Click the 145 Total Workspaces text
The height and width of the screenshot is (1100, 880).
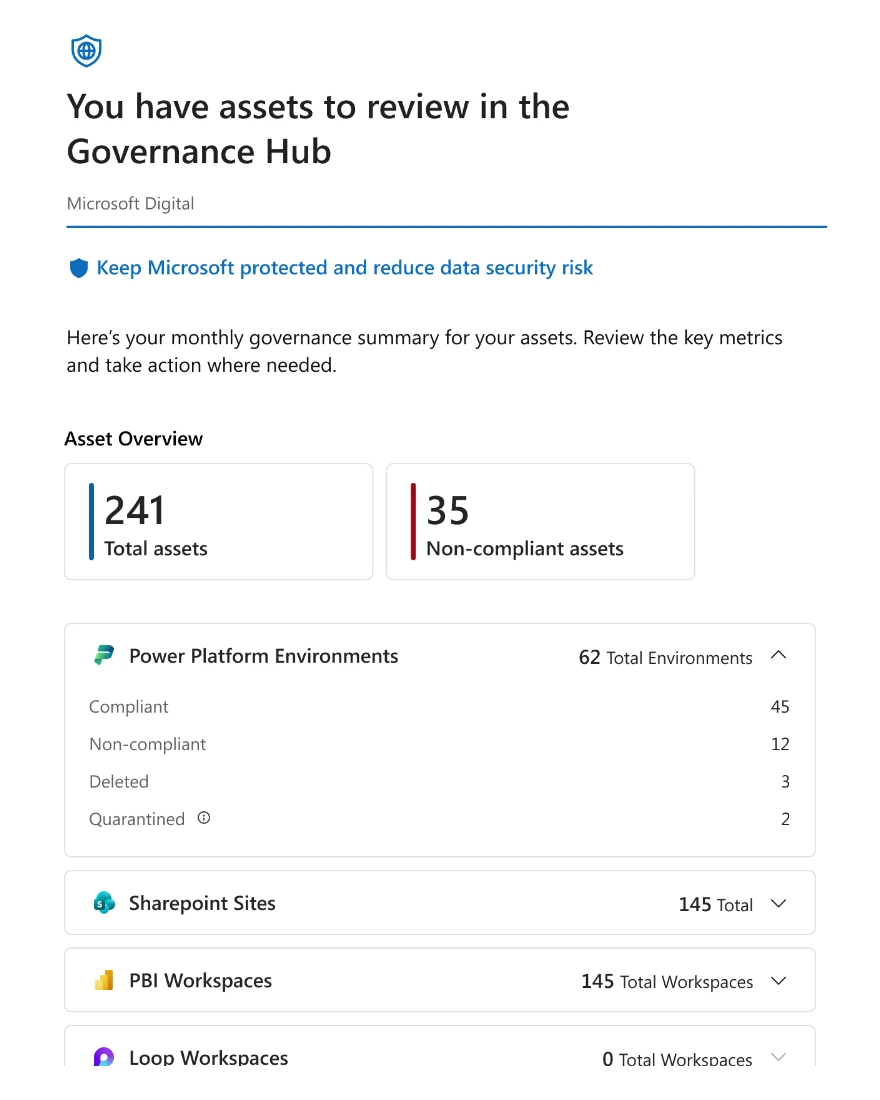[667, 981]
